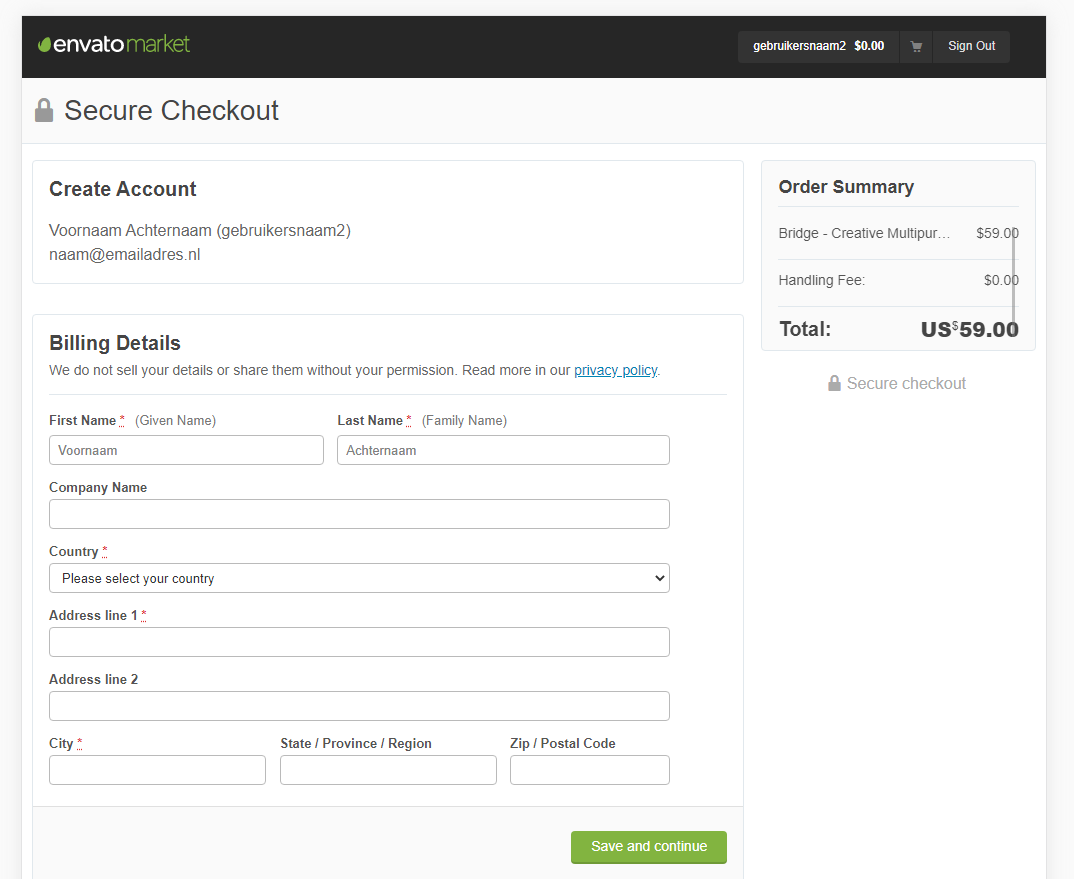Click the City input field
Viewport: 1074px width, 879px height.
(157, 770)
